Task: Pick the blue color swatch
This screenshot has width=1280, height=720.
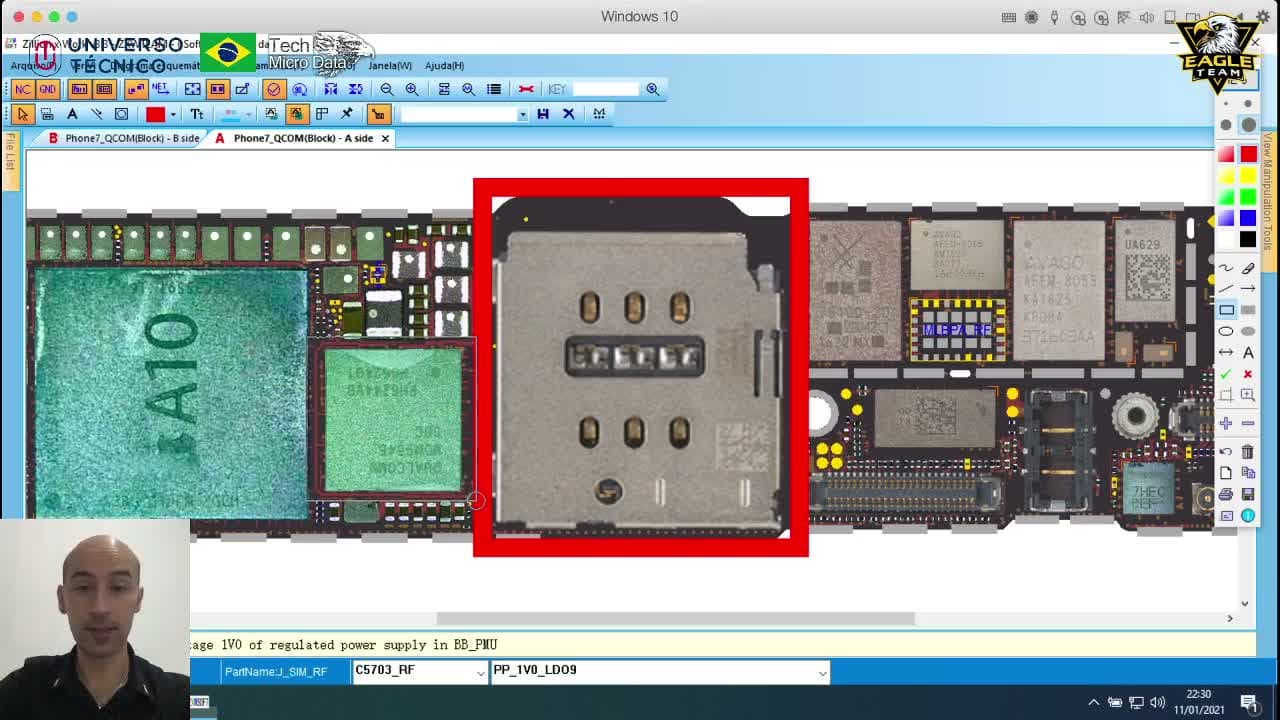Action: click(1248, 218)
